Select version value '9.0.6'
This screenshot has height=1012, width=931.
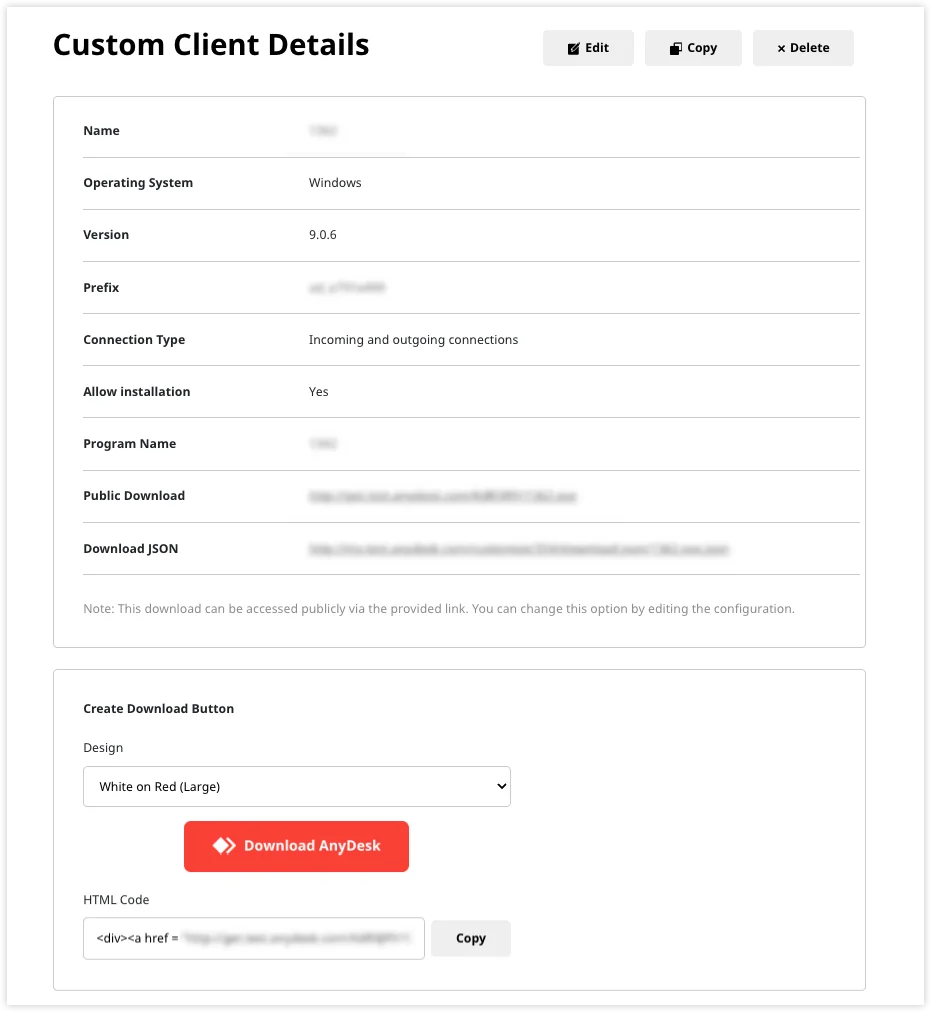[323, 235]
